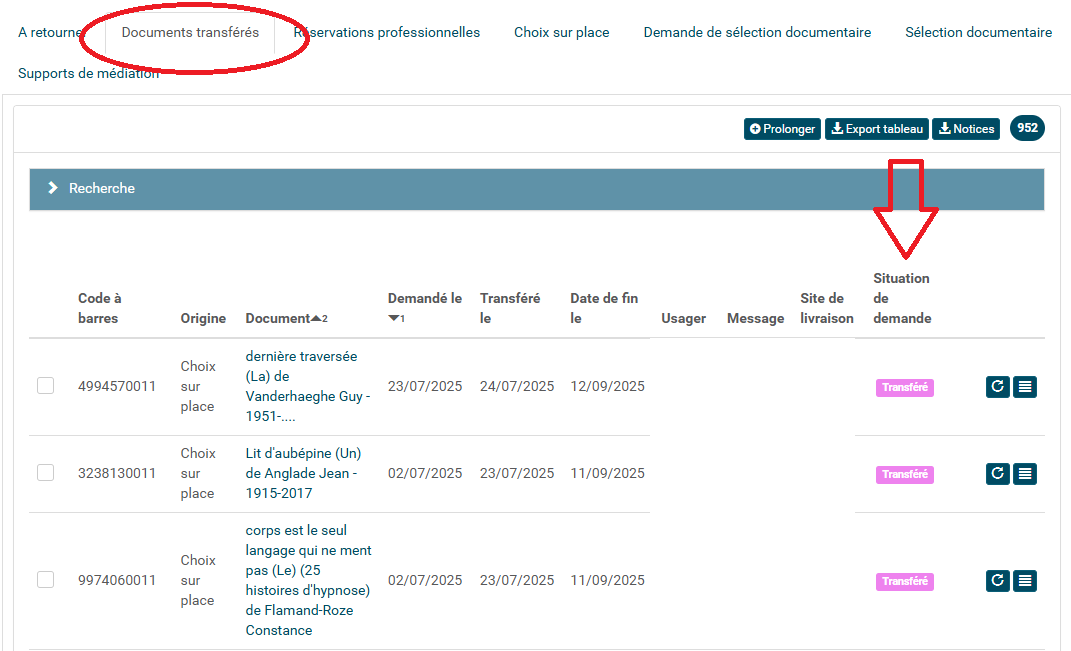Click the refresh icon on the hypnose book row
This screenshot has width=1071, height=651.
point(997,580)
